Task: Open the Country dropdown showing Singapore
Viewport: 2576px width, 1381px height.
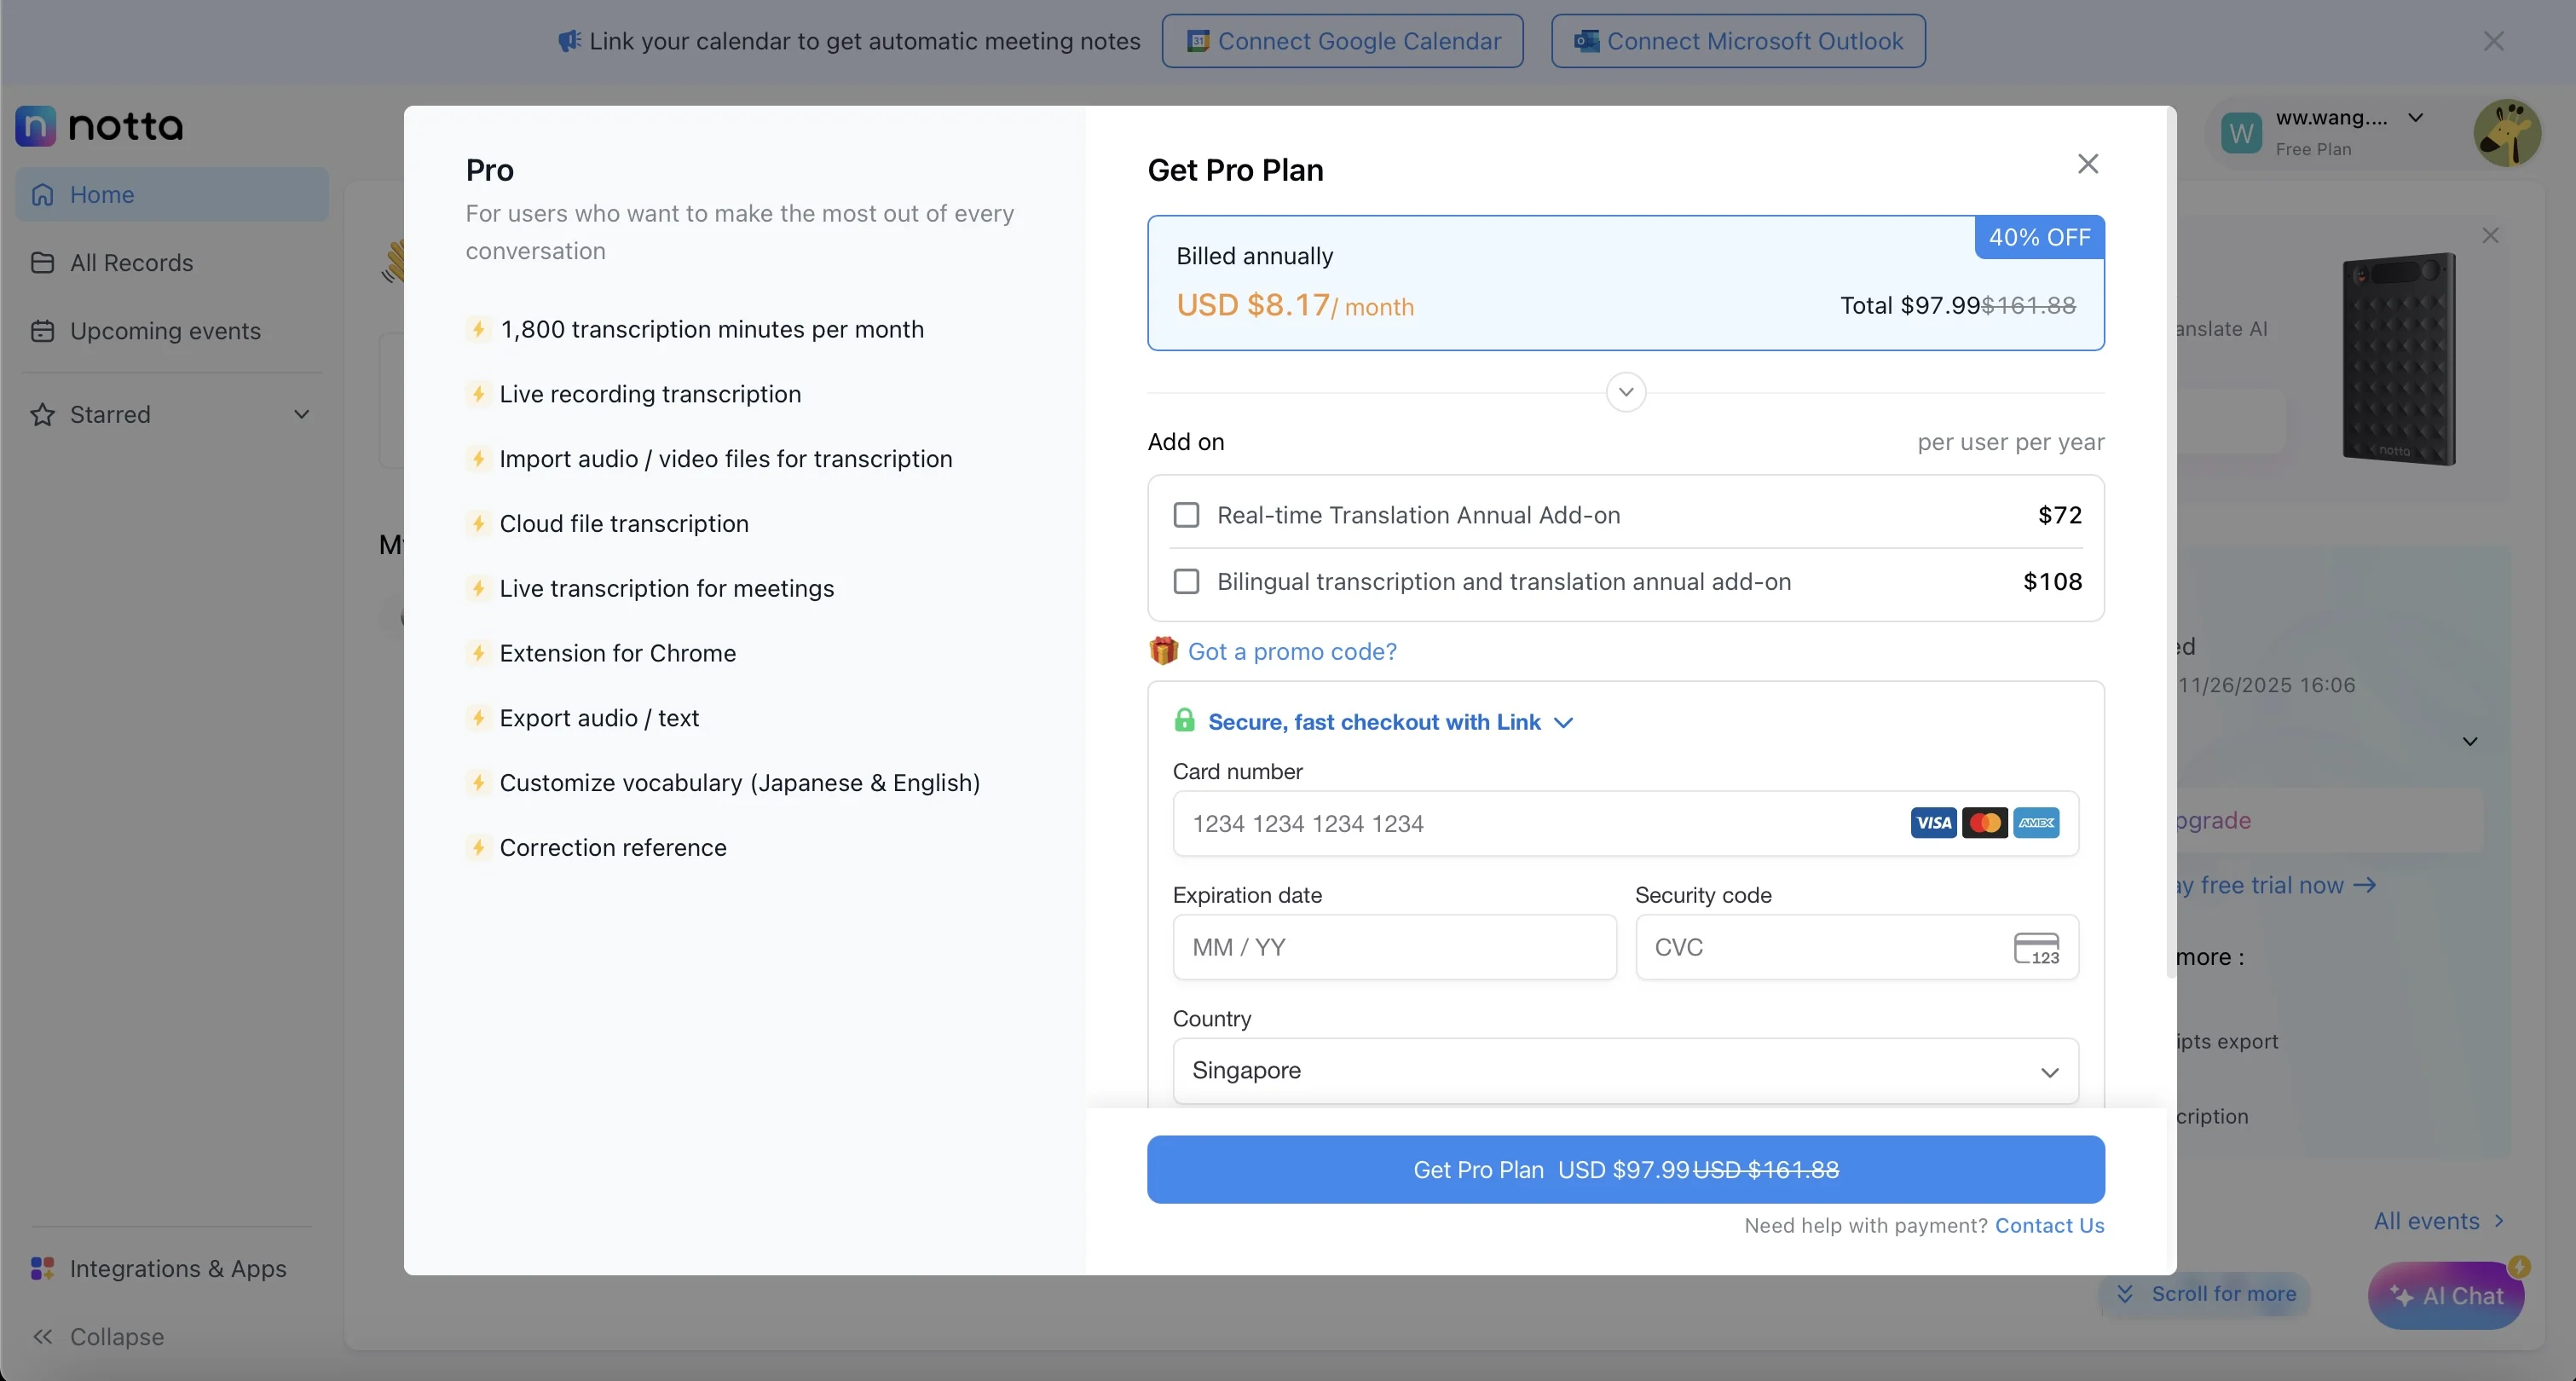Action: coord(1625,1070)
